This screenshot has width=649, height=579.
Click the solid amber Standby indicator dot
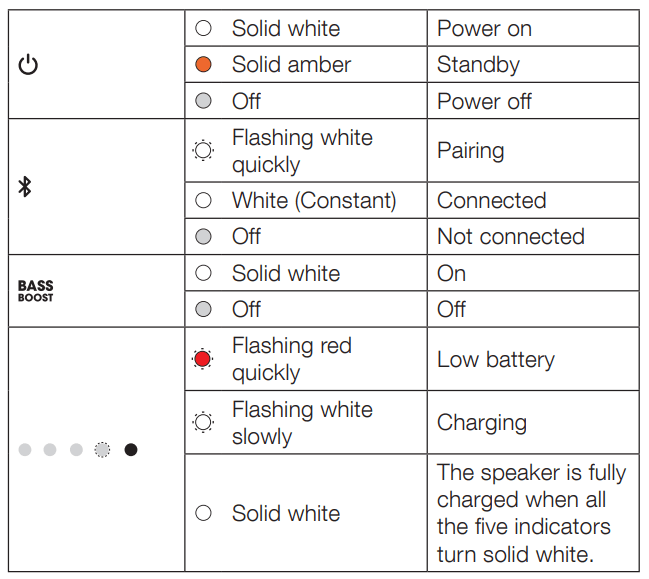pos(204,66)
